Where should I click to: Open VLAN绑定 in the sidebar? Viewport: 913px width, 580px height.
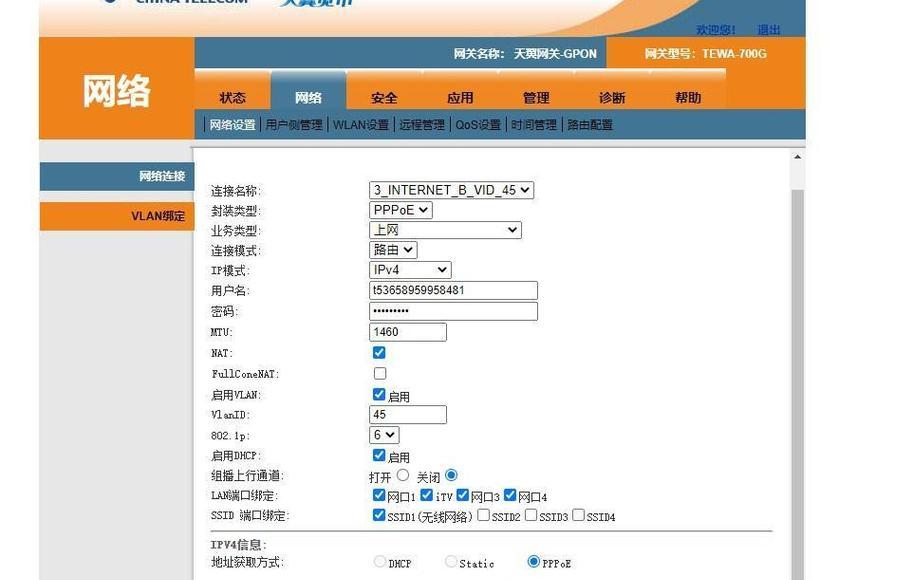pyautogui.click(x=117, y=216)
